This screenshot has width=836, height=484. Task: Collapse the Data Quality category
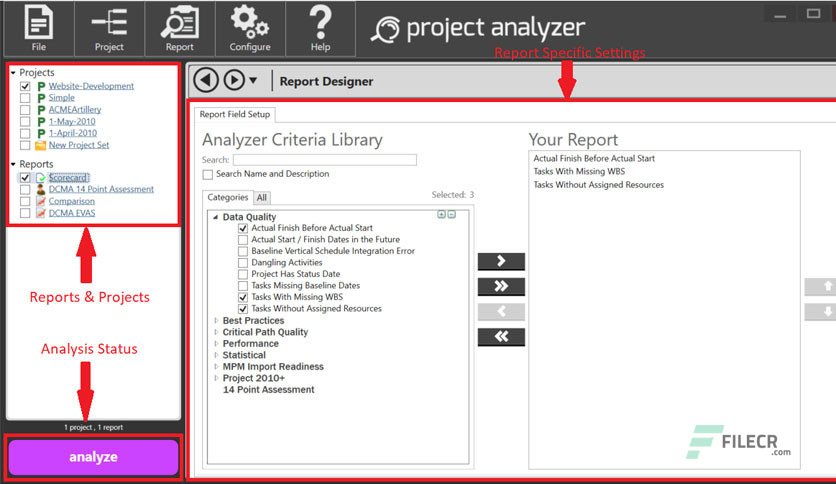click(x=216, y=217)
